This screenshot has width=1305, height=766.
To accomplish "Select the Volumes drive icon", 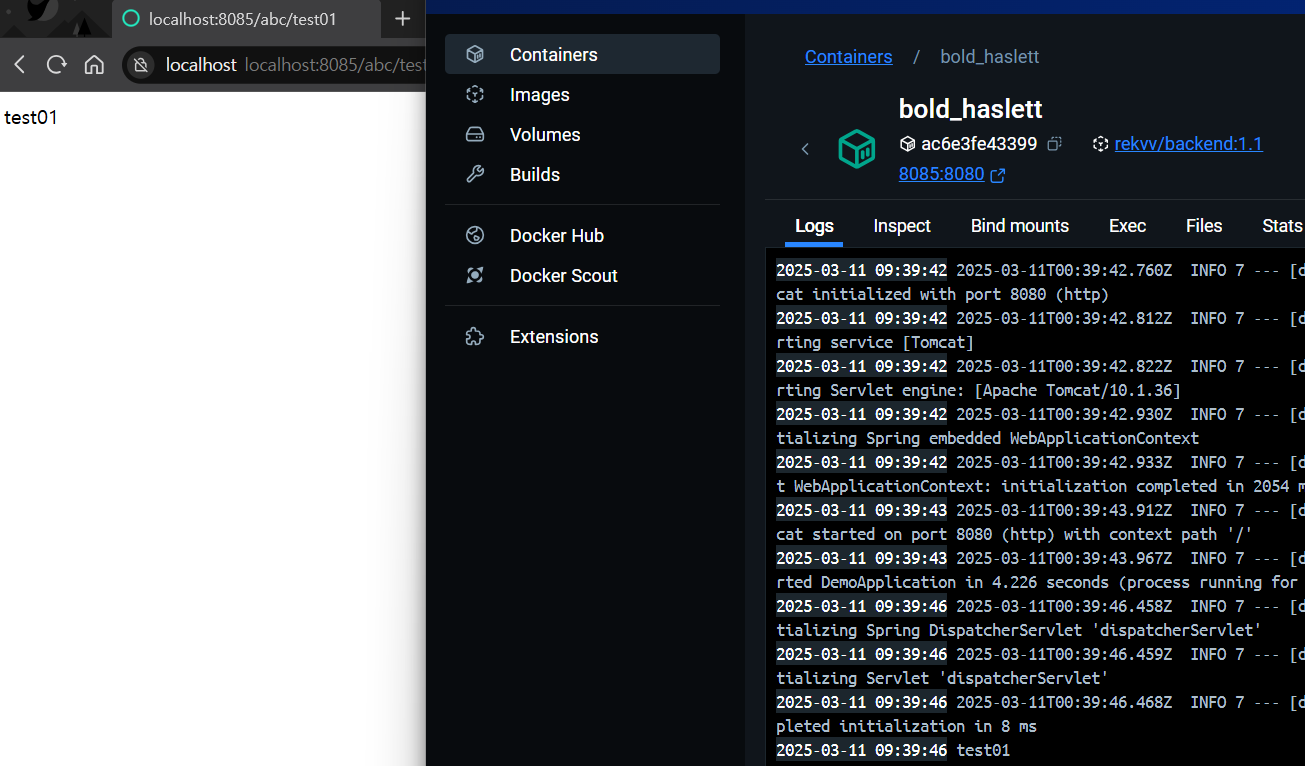I will coord(475,134).
